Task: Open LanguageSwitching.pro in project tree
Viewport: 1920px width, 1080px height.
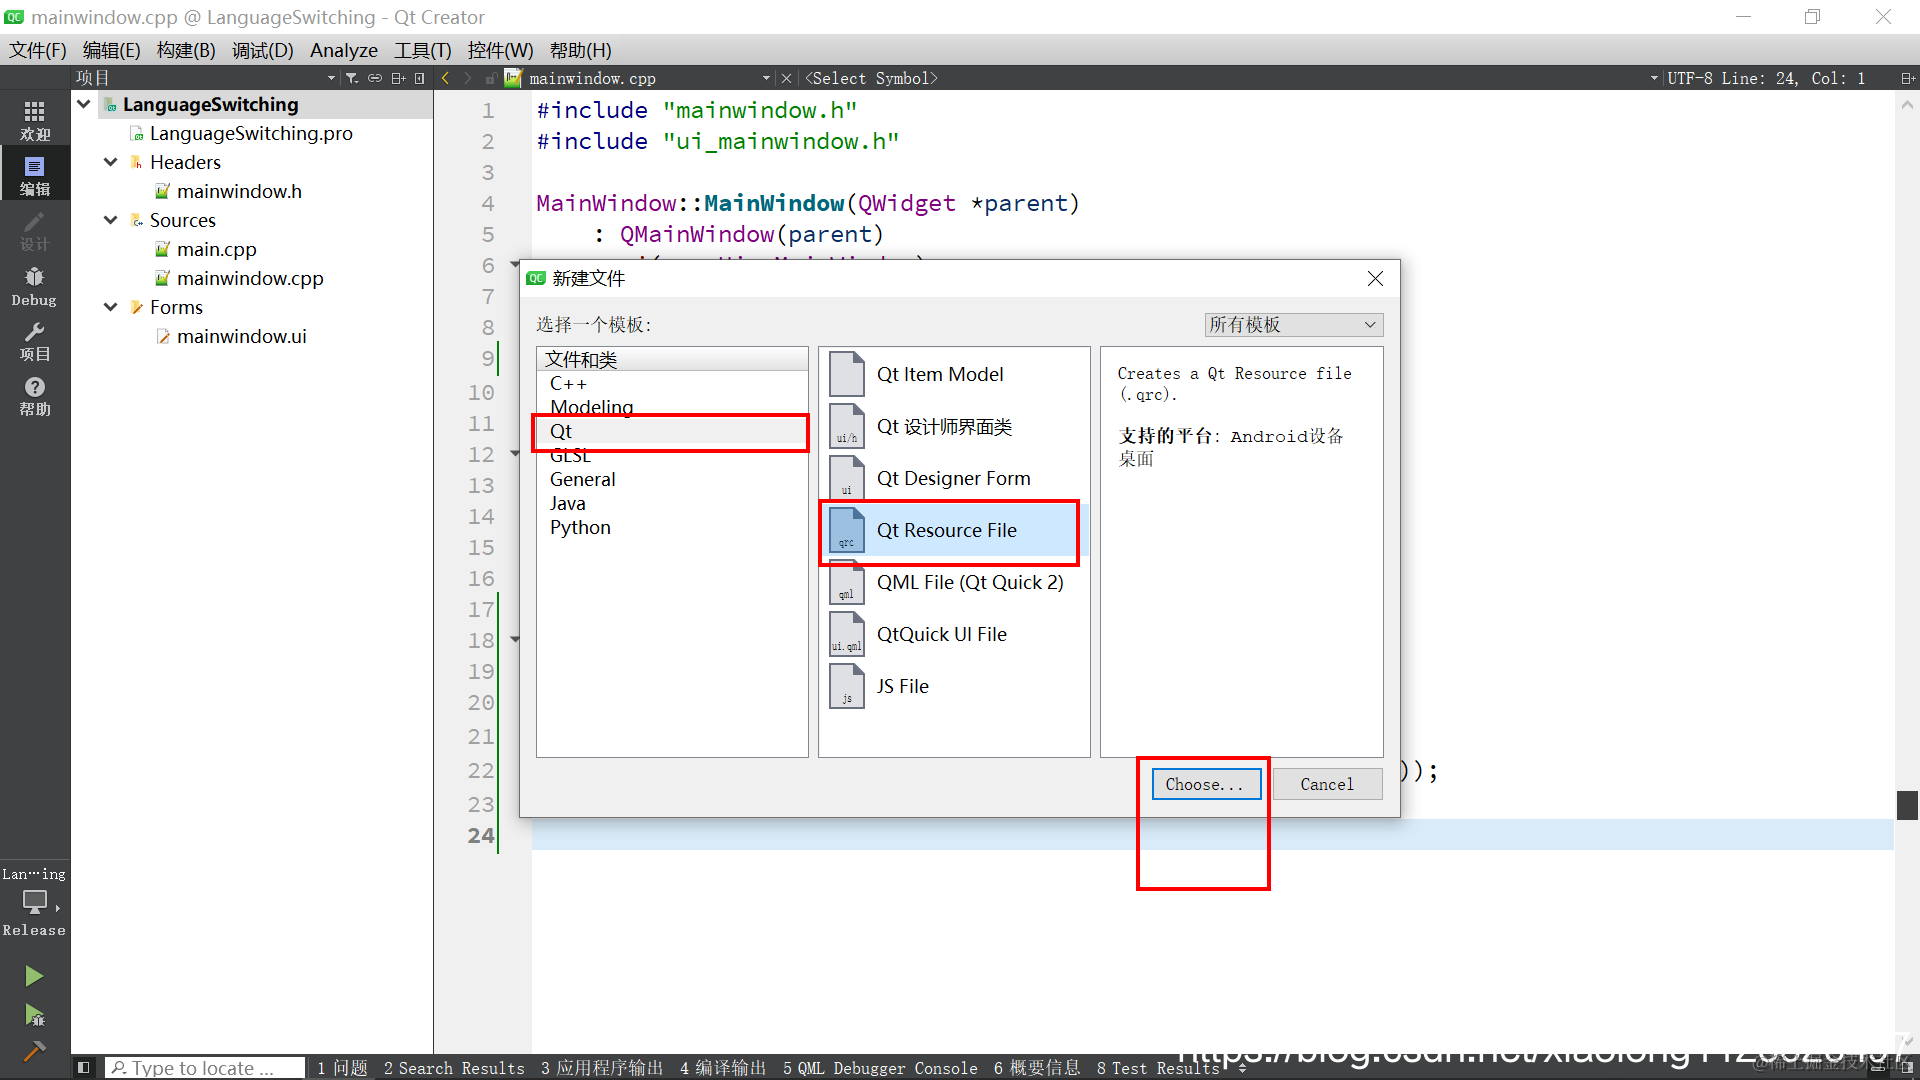Action: click(x=251, y=133)
